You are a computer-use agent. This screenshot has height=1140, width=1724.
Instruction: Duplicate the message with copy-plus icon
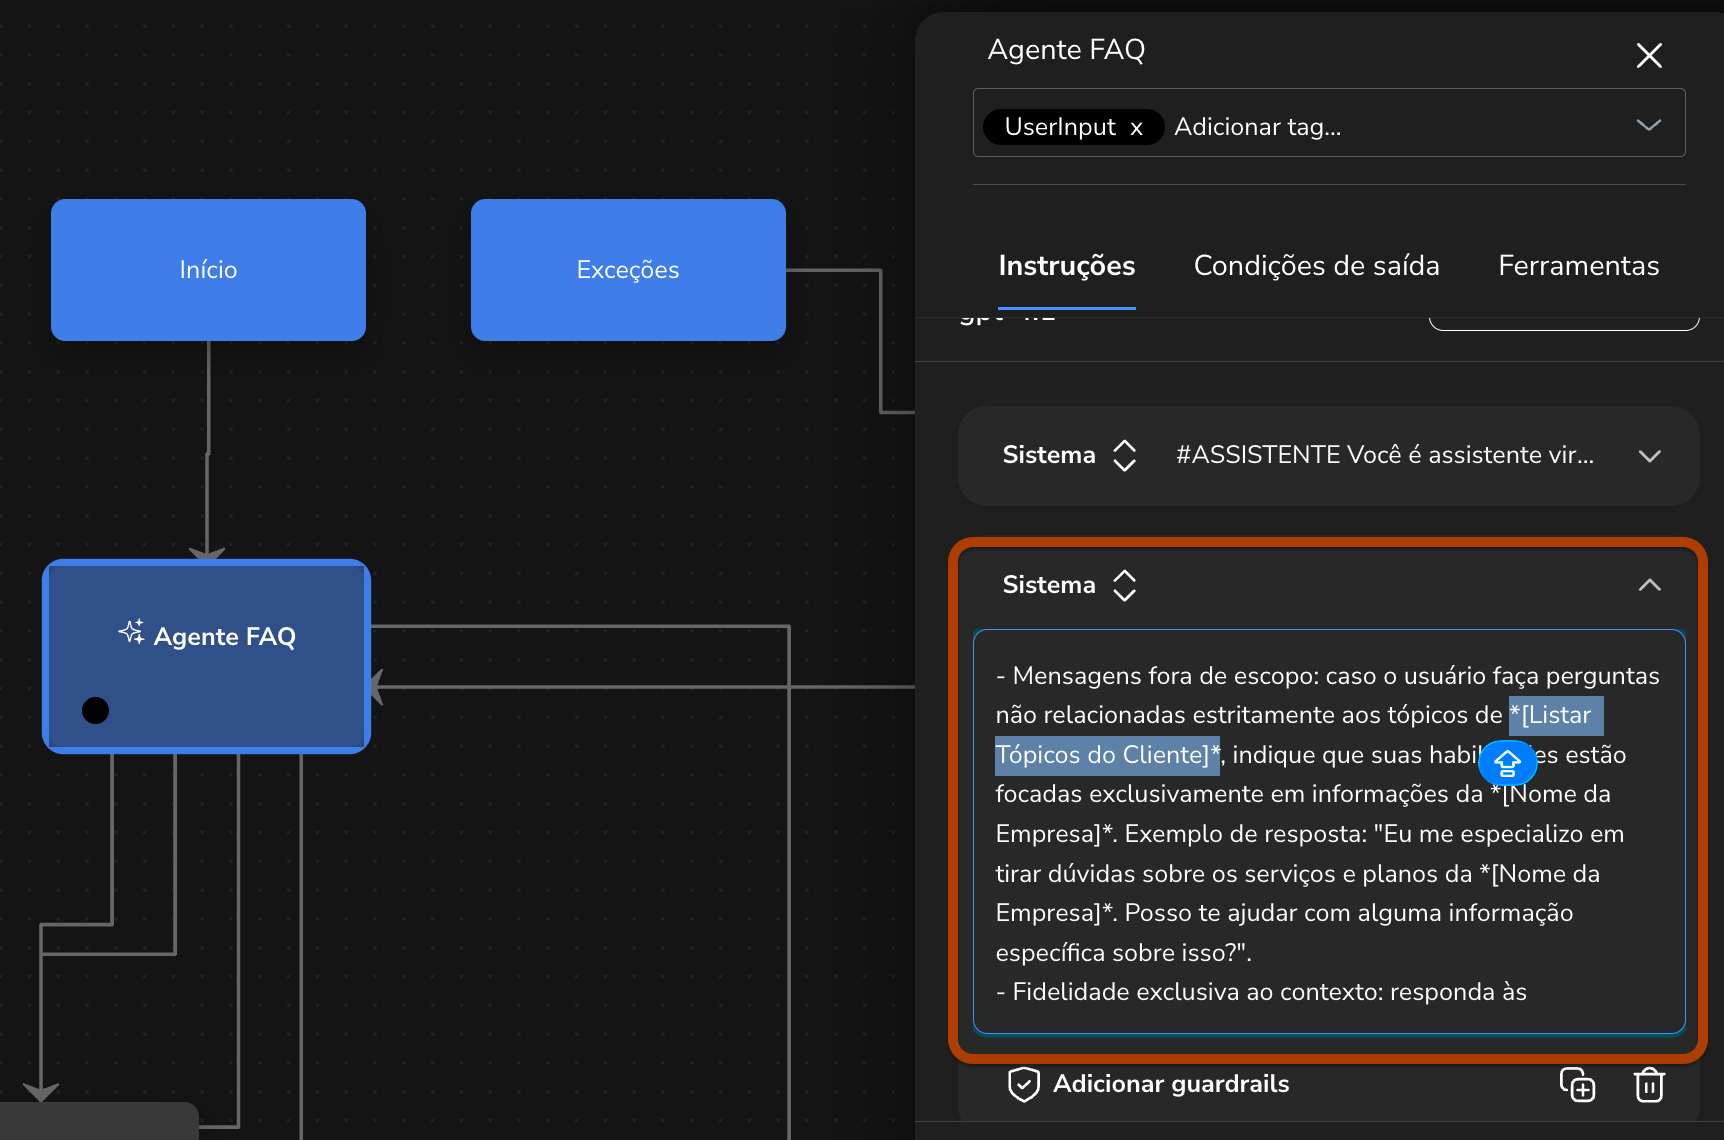(x=1577, y=1084)
